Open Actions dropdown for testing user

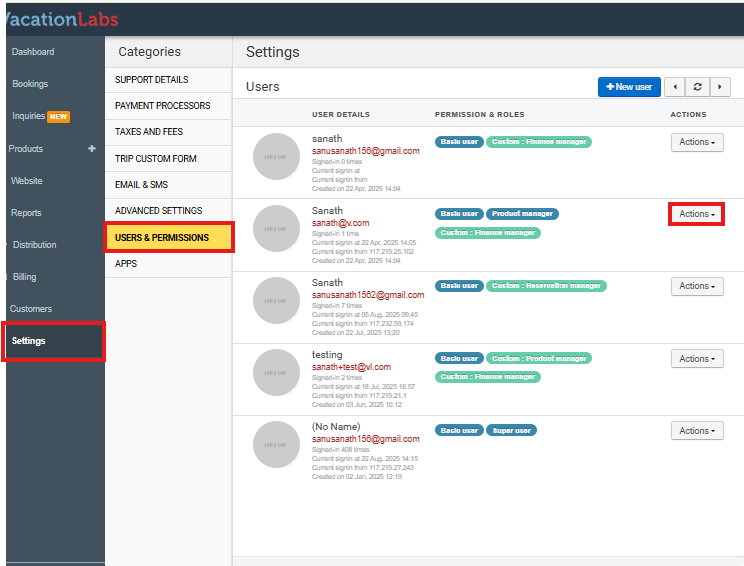tap(697, 358)
